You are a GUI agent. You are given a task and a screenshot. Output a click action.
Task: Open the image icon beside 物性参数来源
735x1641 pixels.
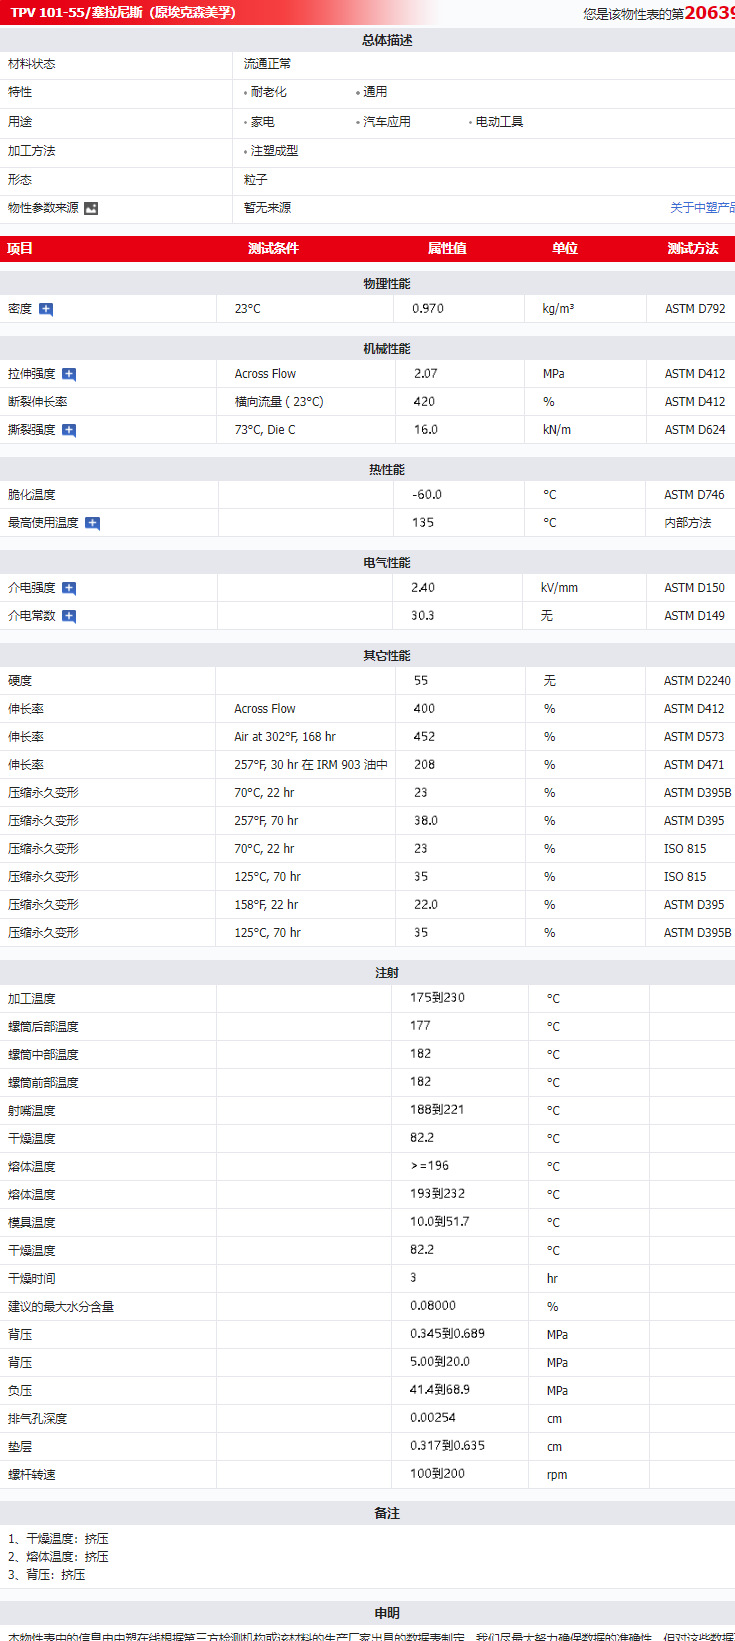91,208
